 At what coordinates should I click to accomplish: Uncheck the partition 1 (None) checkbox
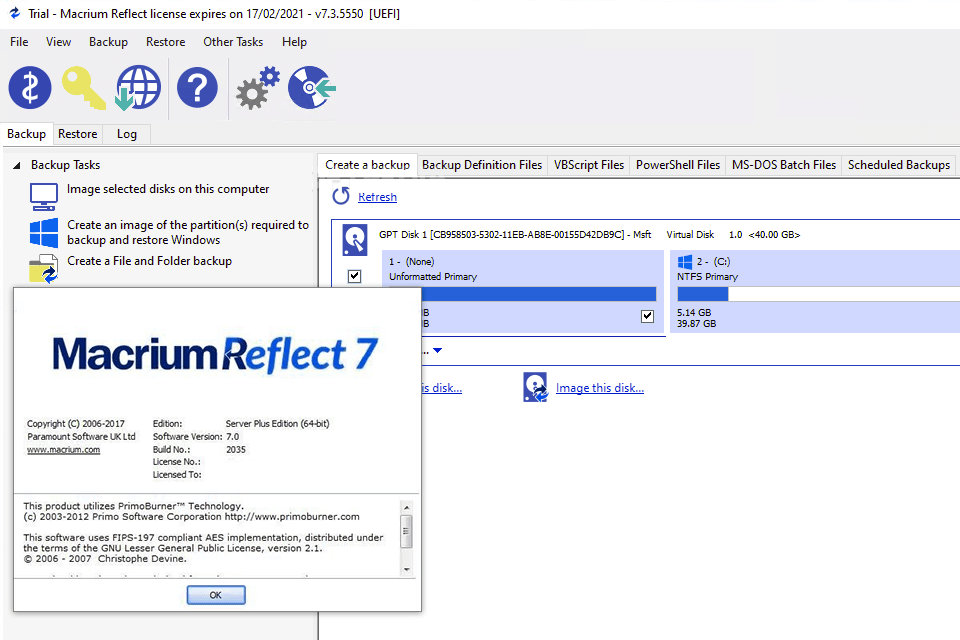coord(647,316)
